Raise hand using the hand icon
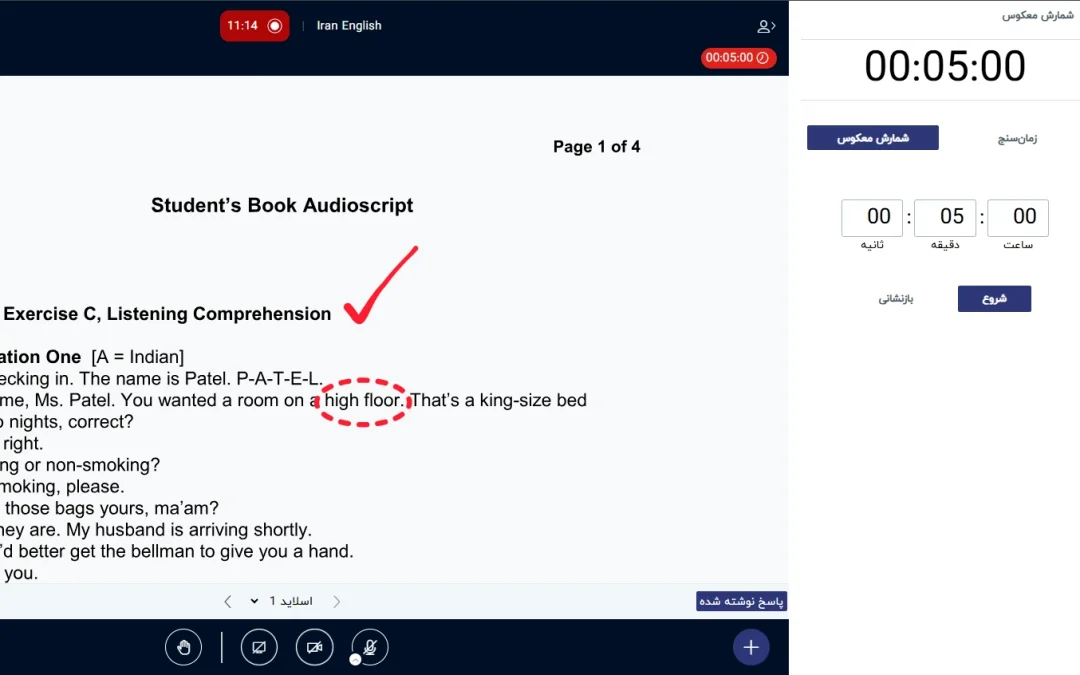Image resolution: width=1080 pixels, height=675 pixels. [183, 647]
